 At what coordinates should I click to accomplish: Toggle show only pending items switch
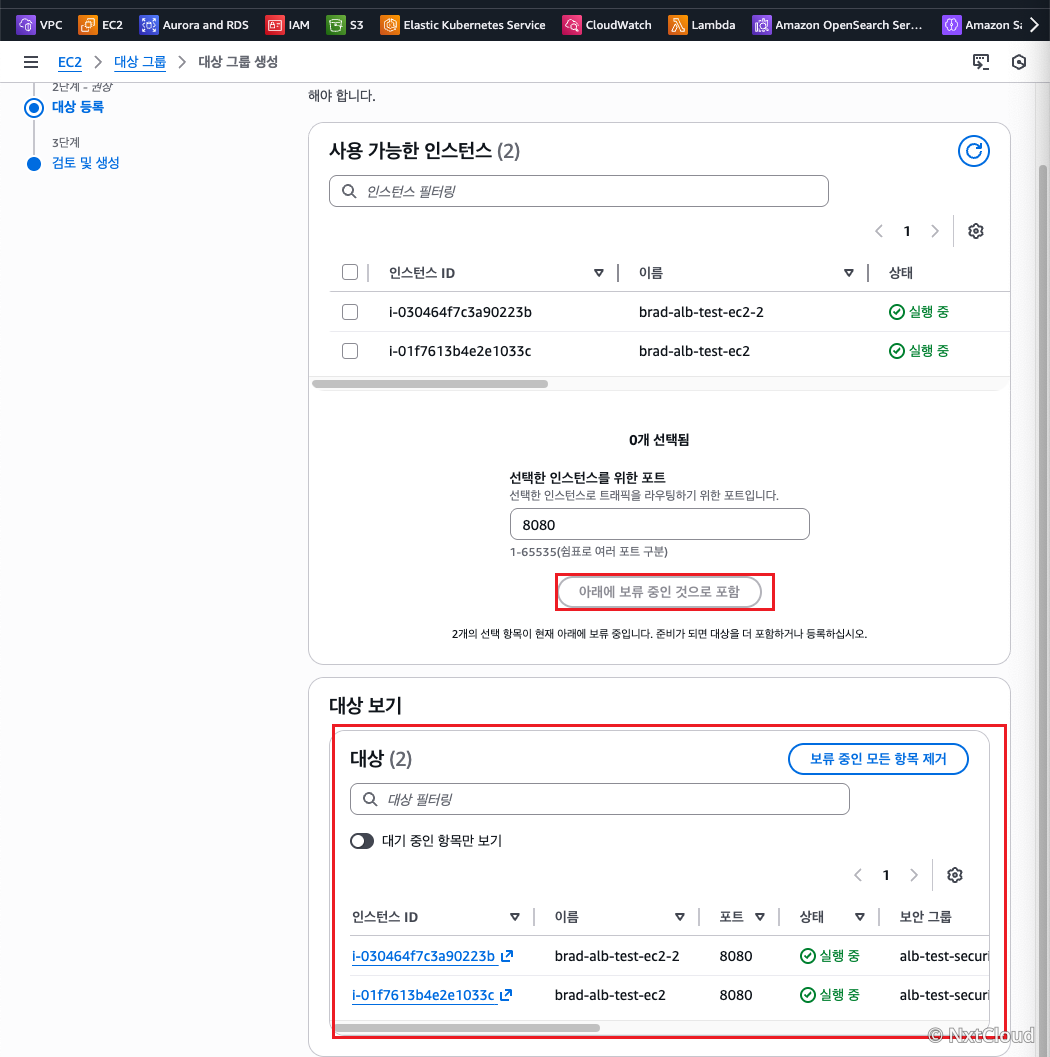[362, 841]
